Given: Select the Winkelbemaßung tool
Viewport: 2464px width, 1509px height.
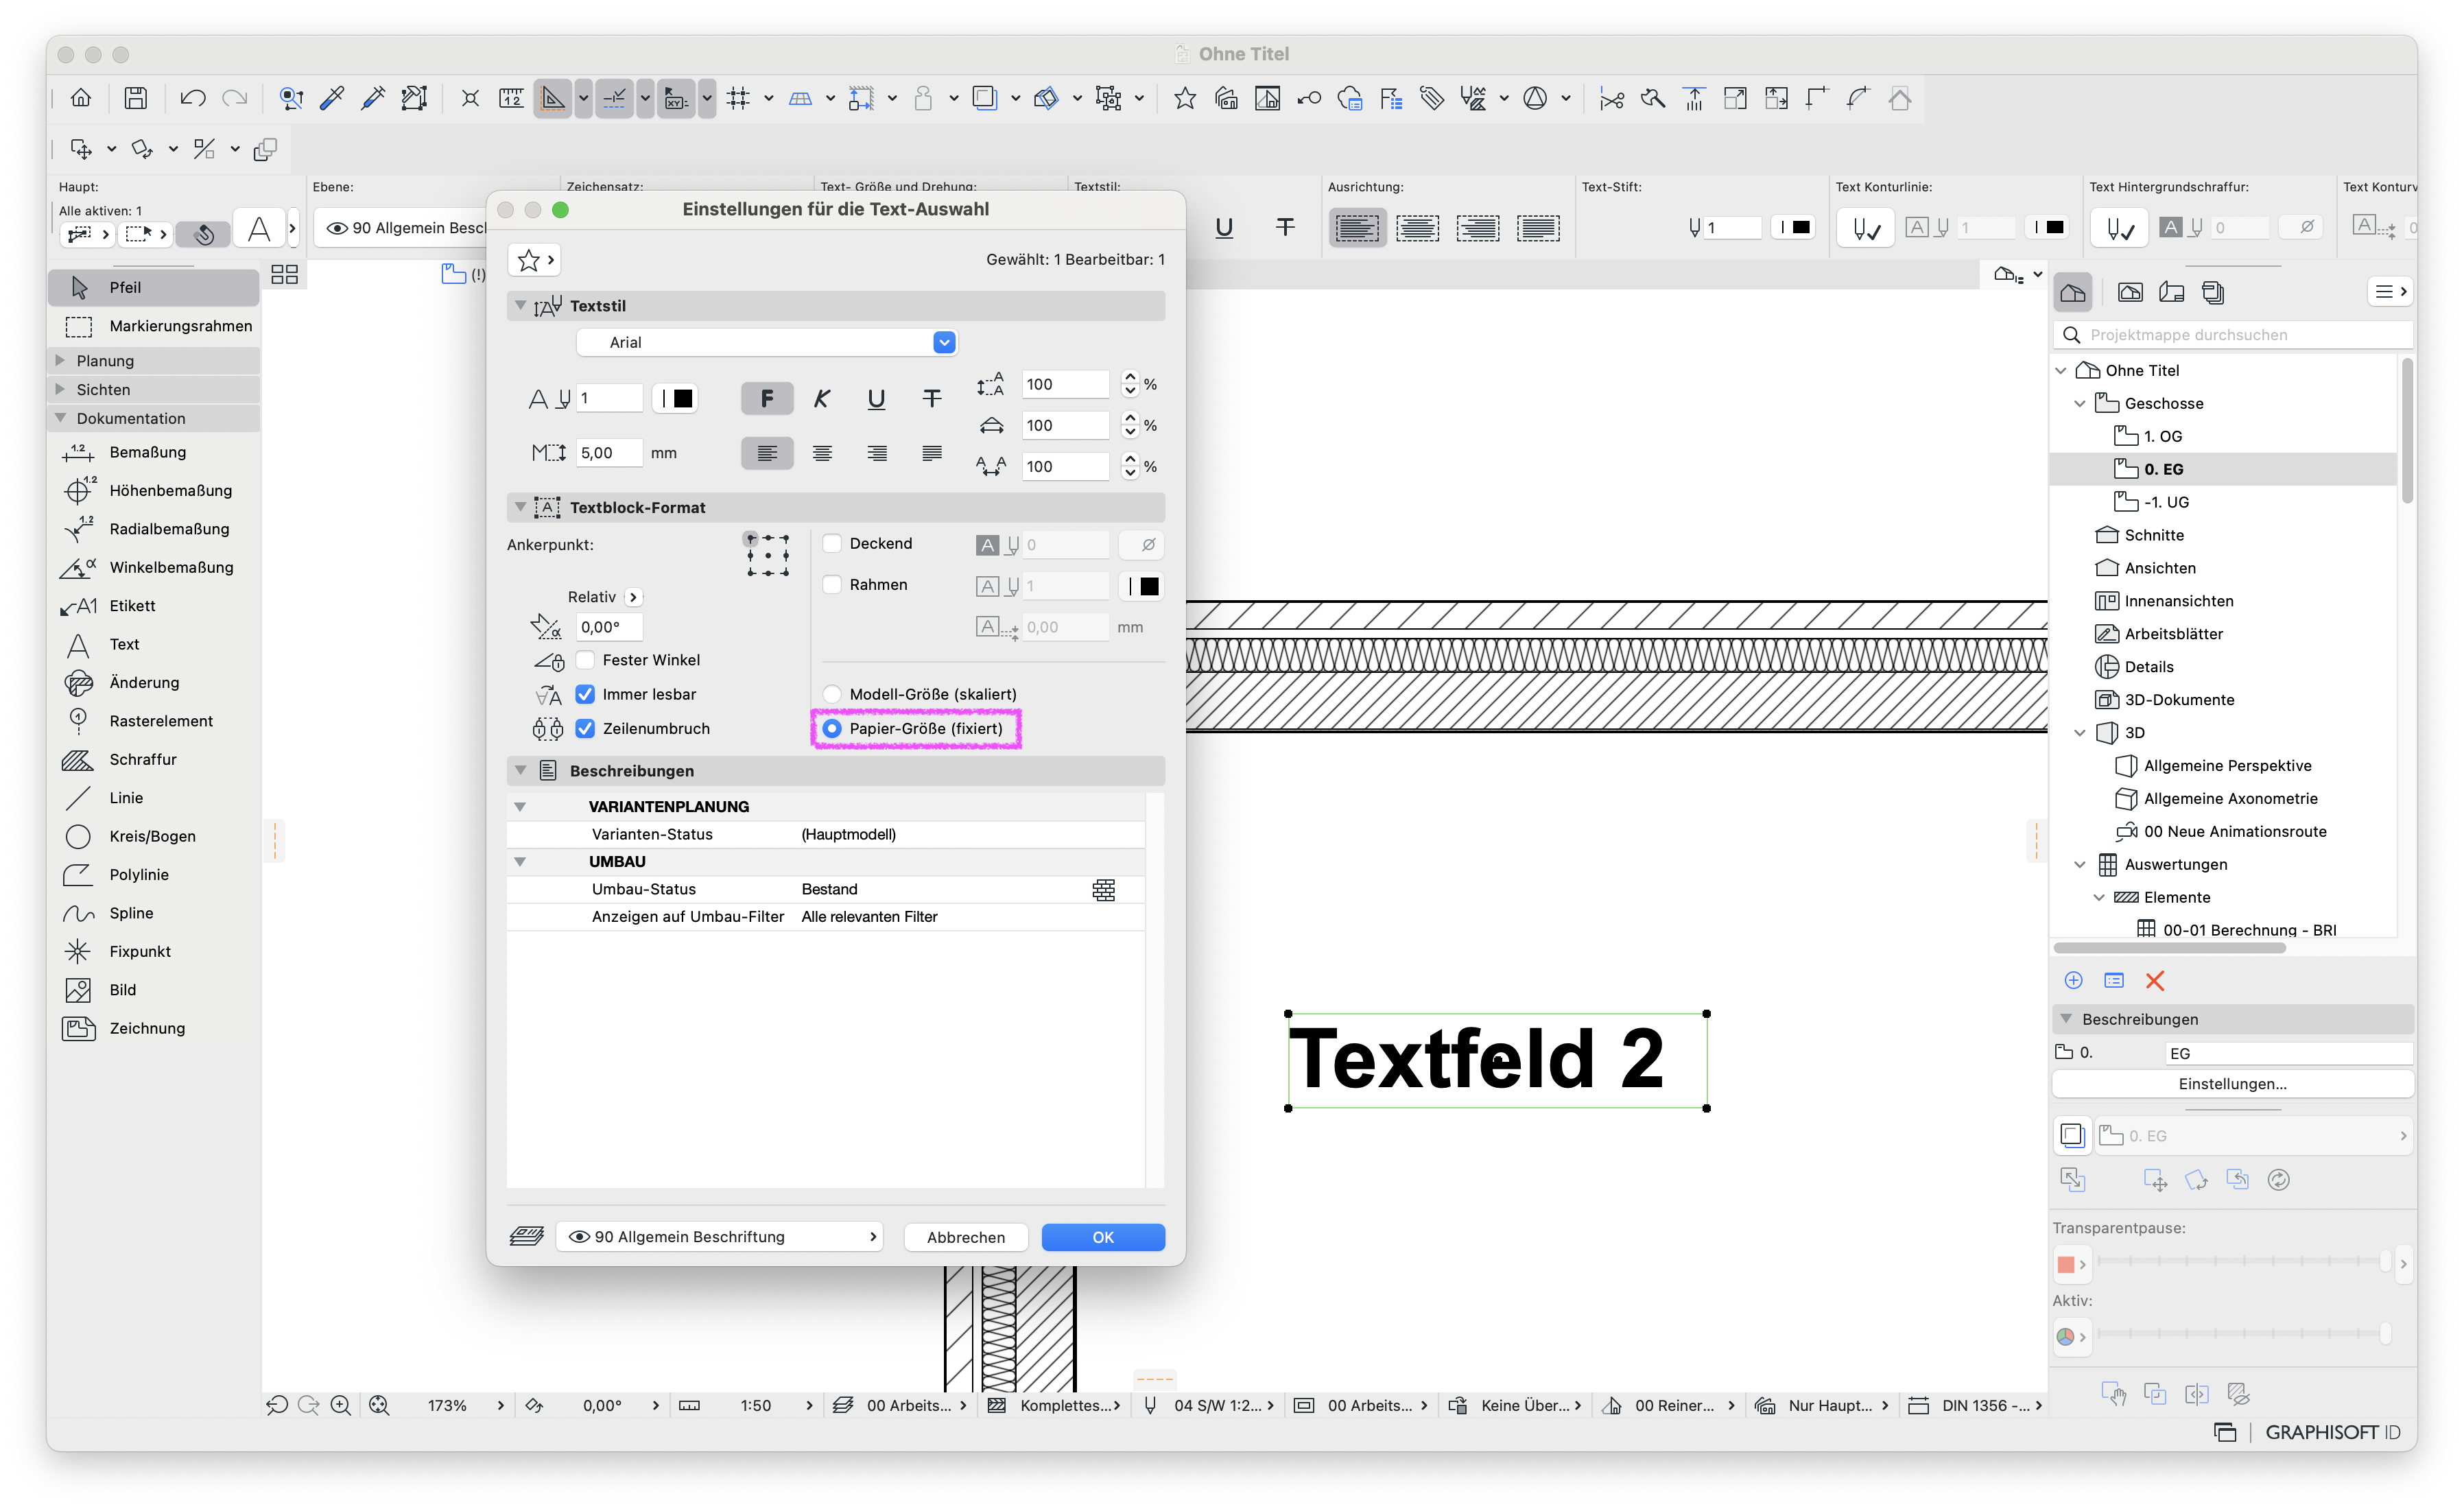Looking at the screenshot, I should pyautogui.click(x=153, y=567).
